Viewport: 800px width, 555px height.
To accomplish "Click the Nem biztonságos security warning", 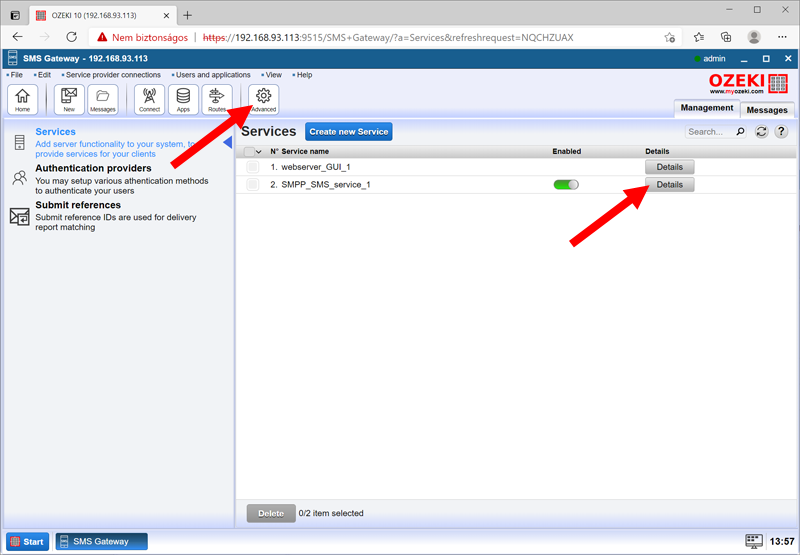I will click(x=143, y=37).
